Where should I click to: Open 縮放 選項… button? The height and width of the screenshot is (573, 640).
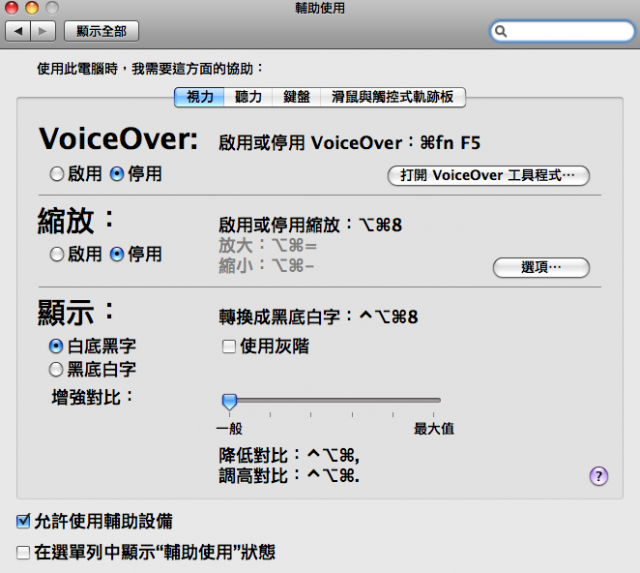click(x=541, y=267)
